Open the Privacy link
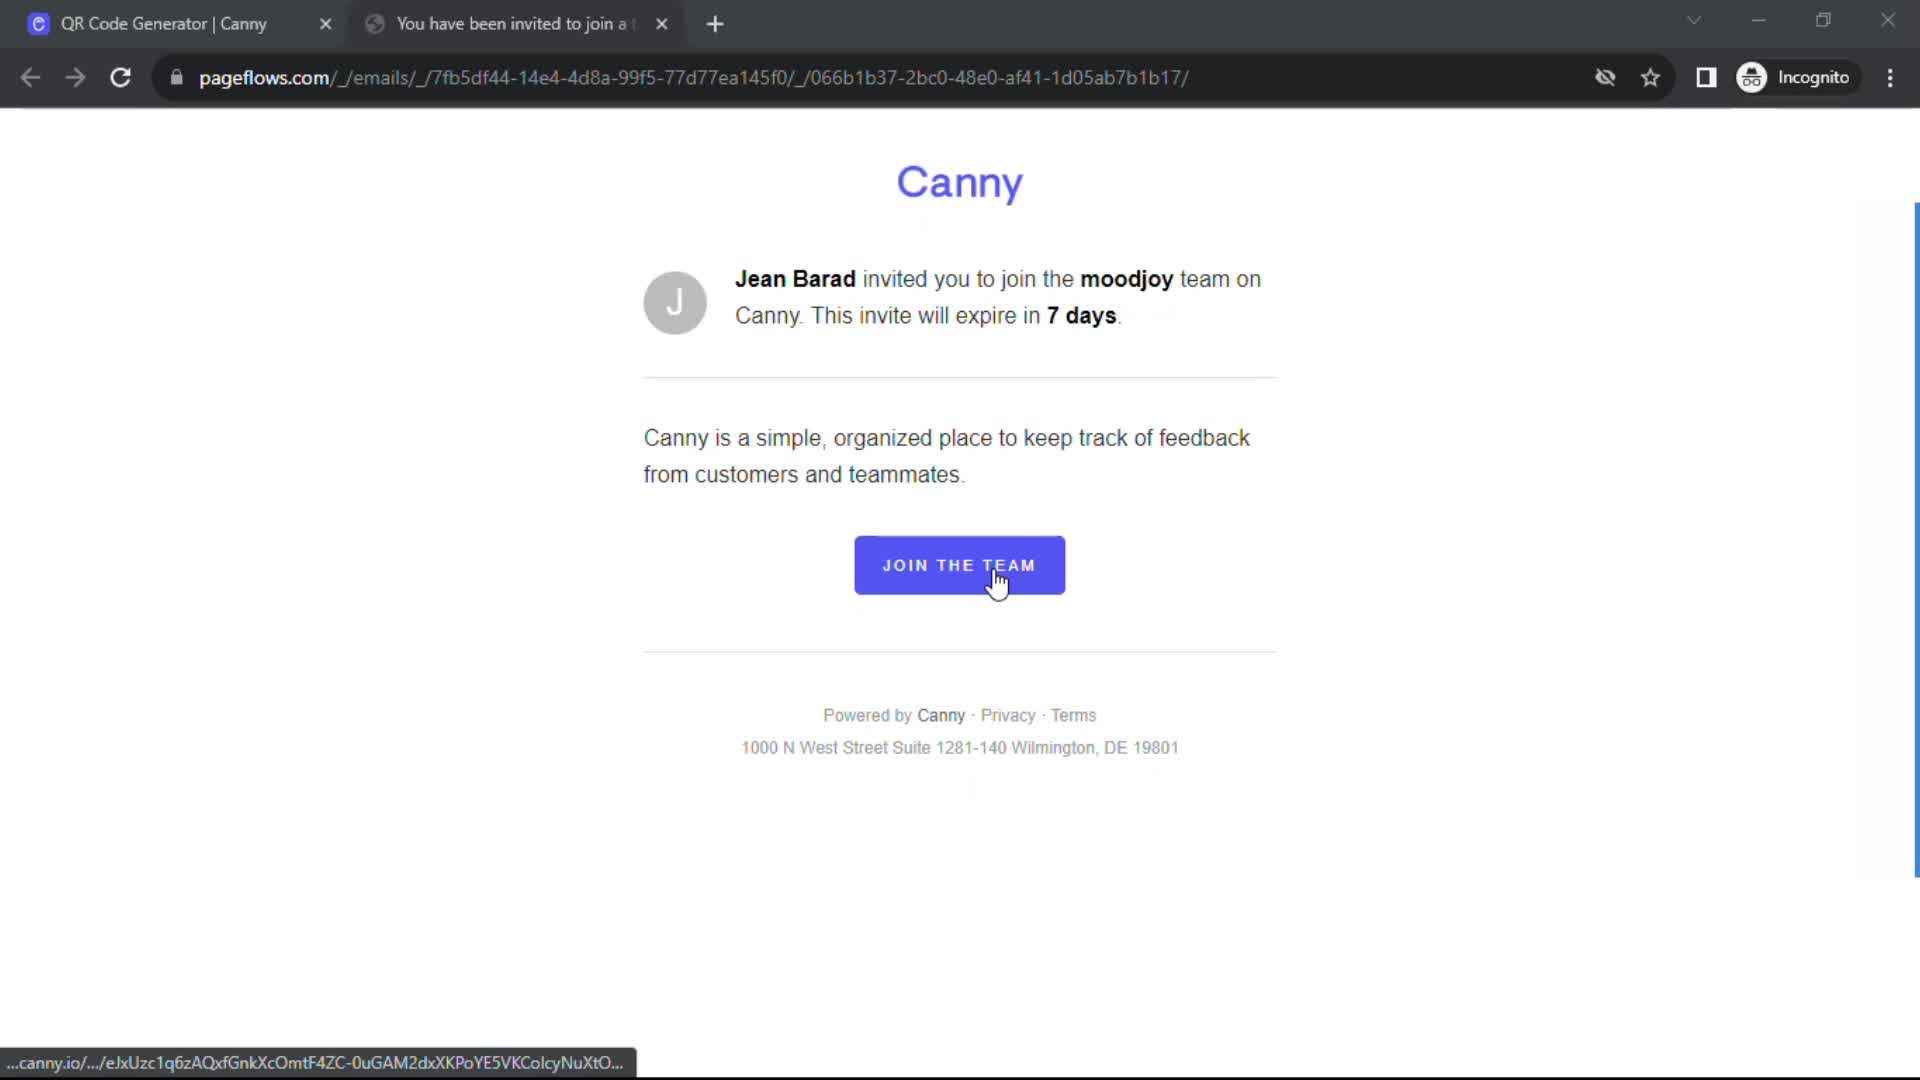This screenshot has width=1920, height=1080. 1007,715
